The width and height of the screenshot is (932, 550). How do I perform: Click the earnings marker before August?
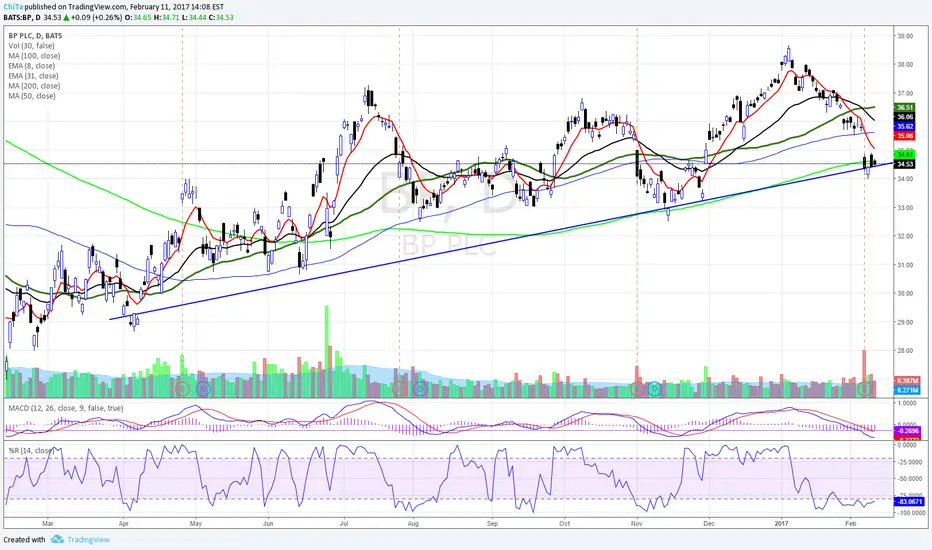click(x=399, y=389)
